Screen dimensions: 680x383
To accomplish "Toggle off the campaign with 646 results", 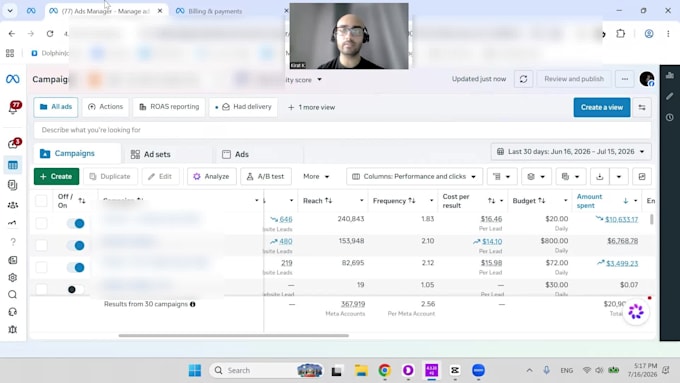I will click(75, 223).
